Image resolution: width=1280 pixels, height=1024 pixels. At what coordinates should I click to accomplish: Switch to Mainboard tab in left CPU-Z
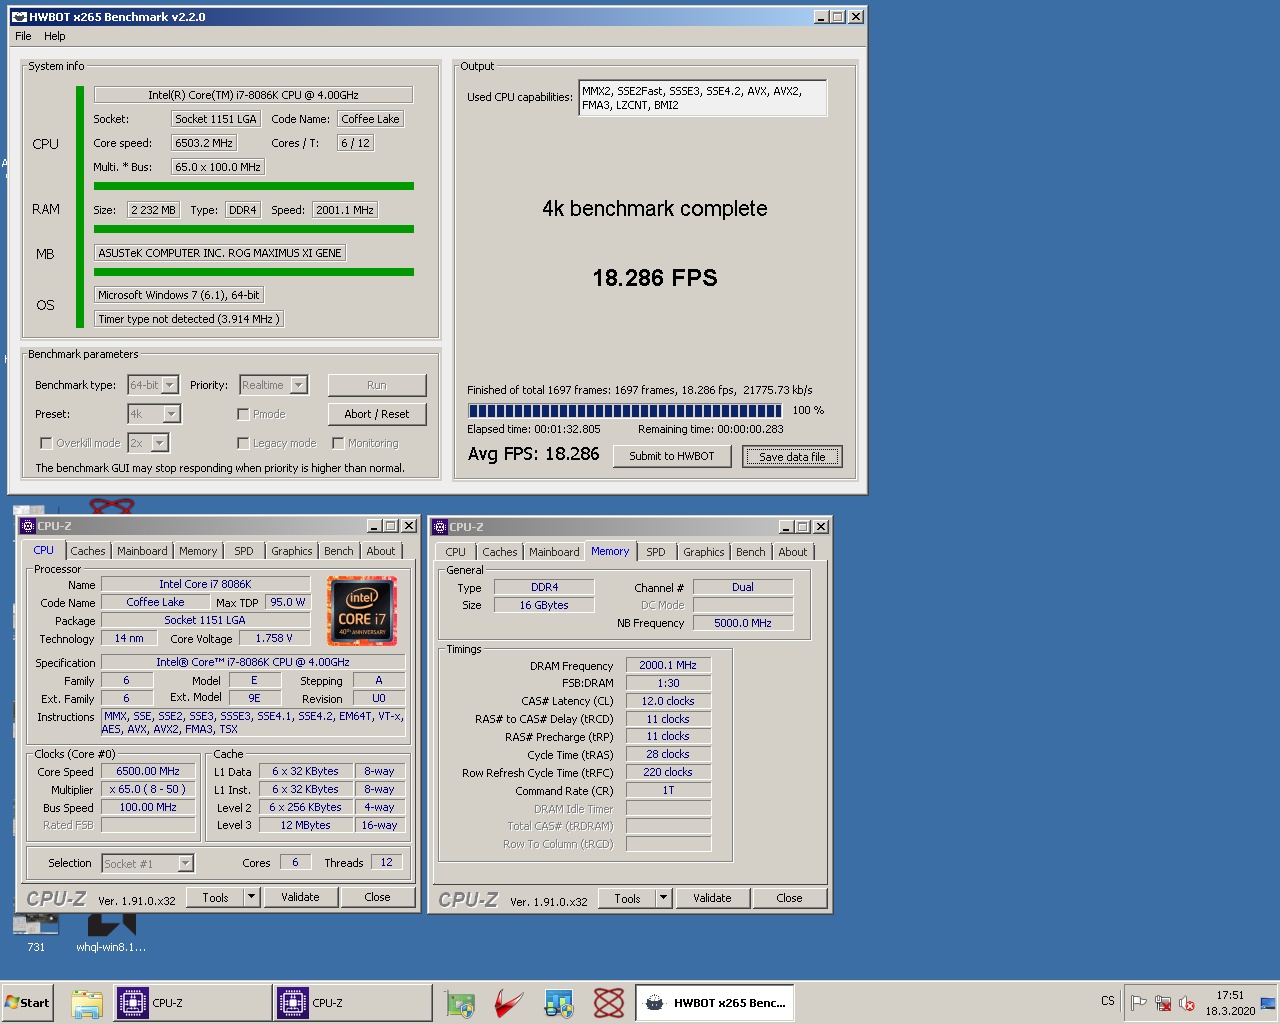pos(142,551)
